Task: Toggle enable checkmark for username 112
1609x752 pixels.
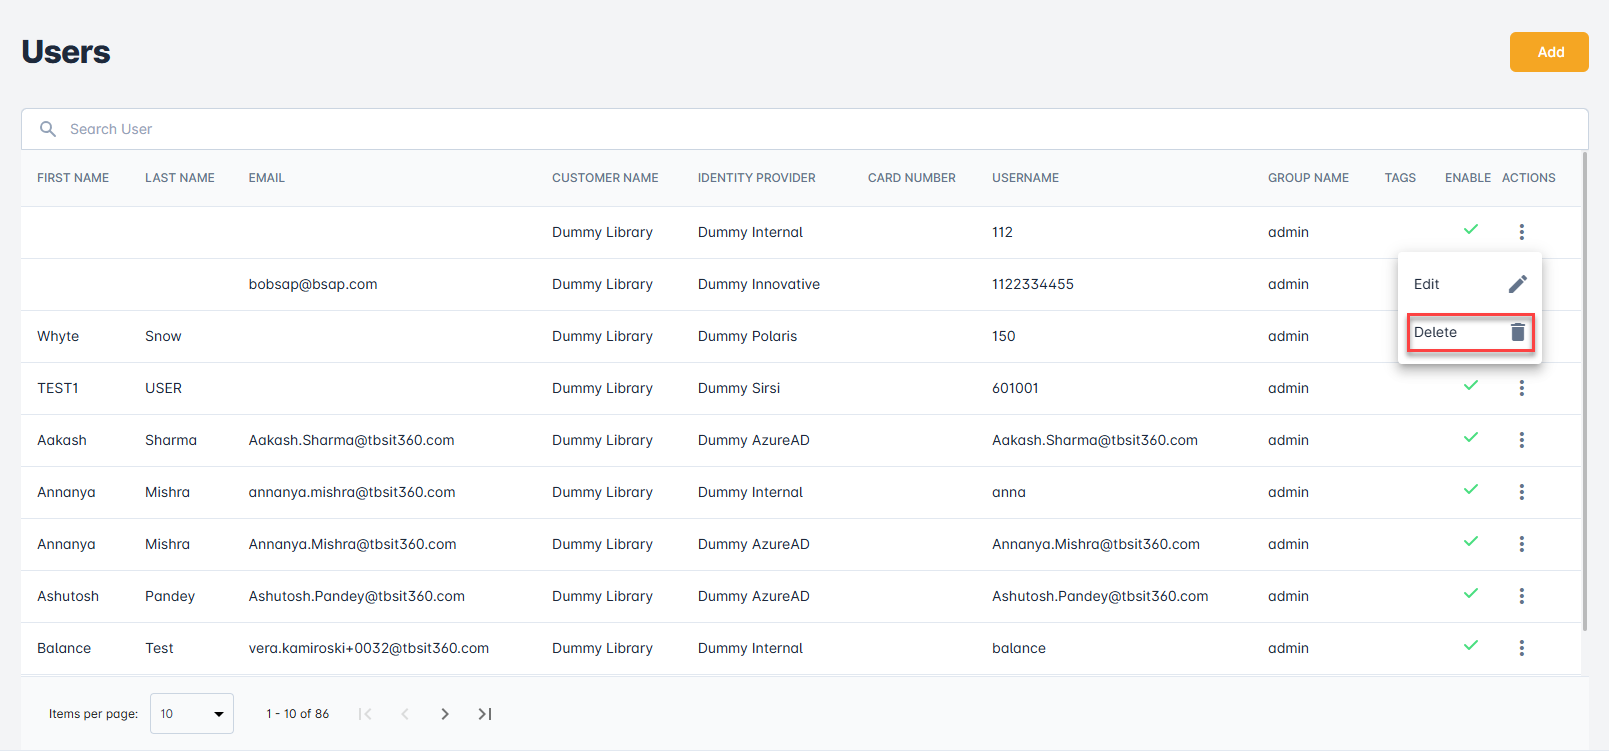Action: pos(1470,230)
